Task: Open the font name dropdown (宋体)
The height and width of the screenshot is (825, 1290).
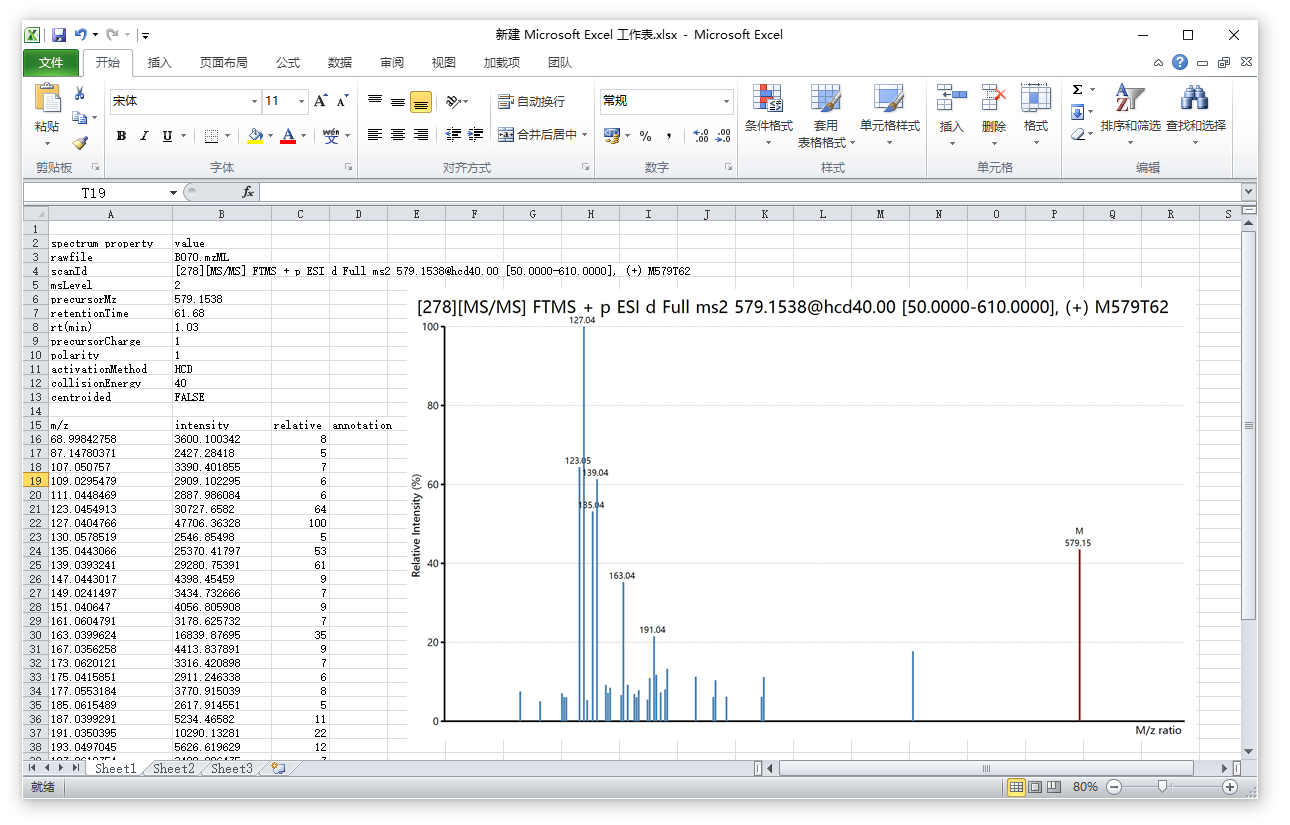Action: pyautogui.click(x=254, y=101)
